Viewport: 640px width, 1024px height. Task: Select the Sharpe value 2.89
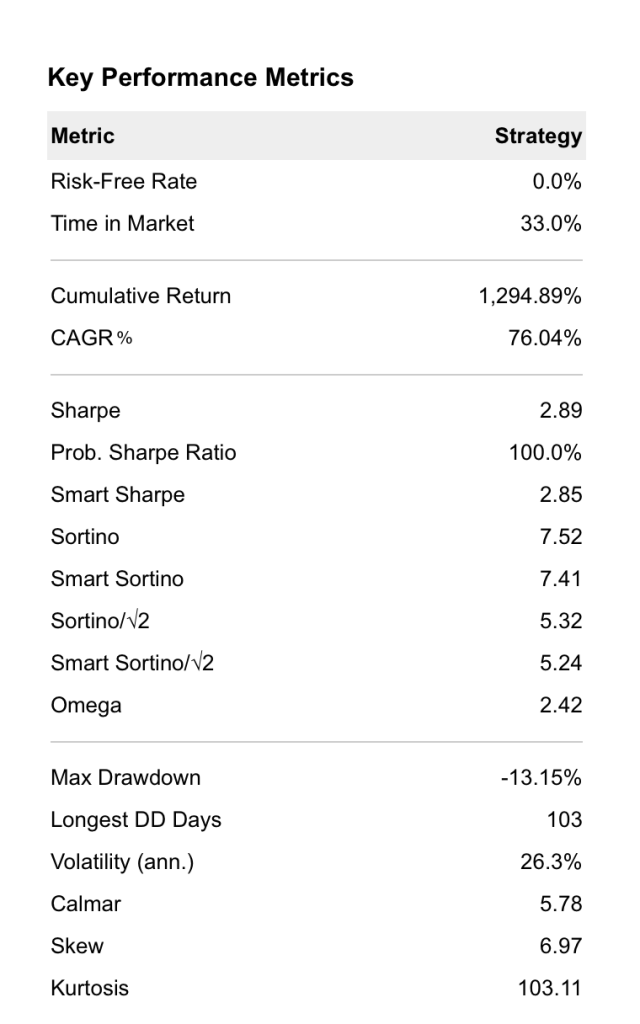click(x=560, y=411)
